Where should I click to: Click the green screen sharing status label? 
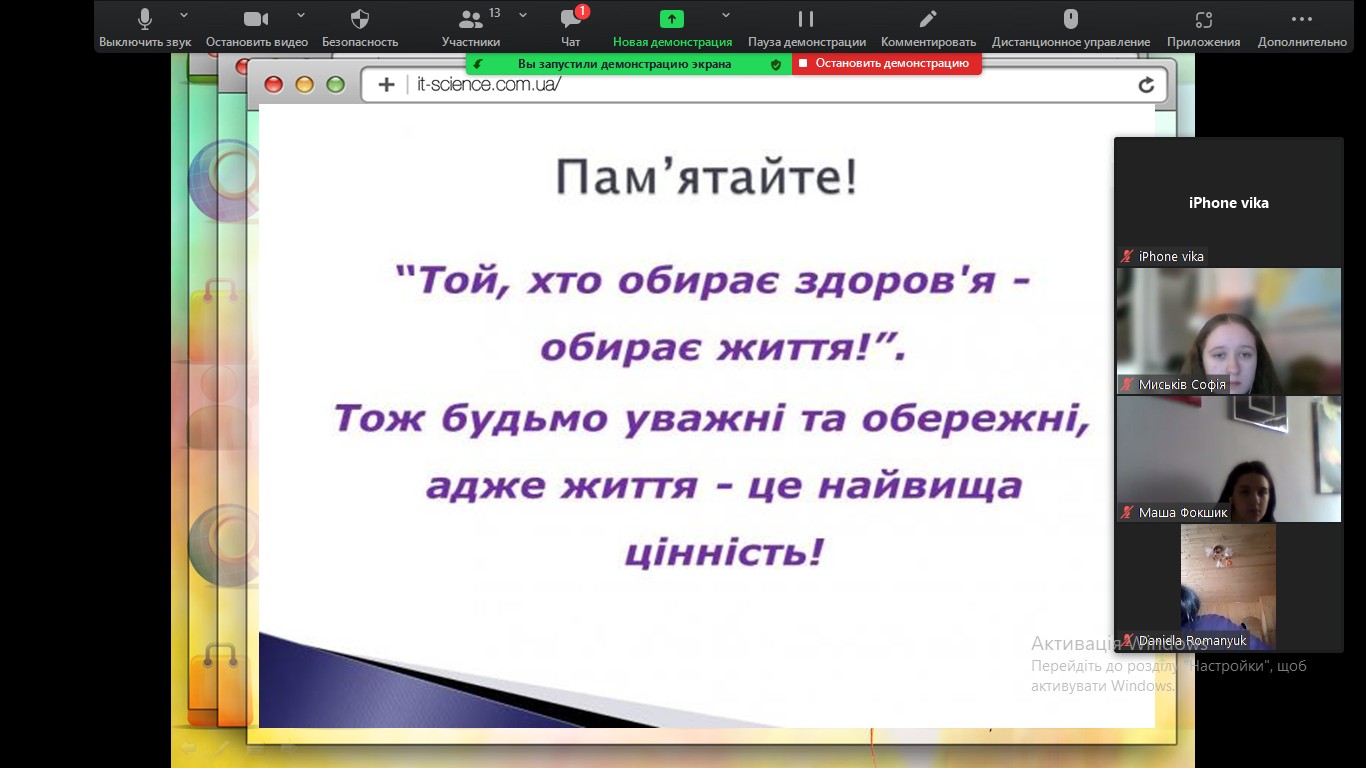coord(624,63)
